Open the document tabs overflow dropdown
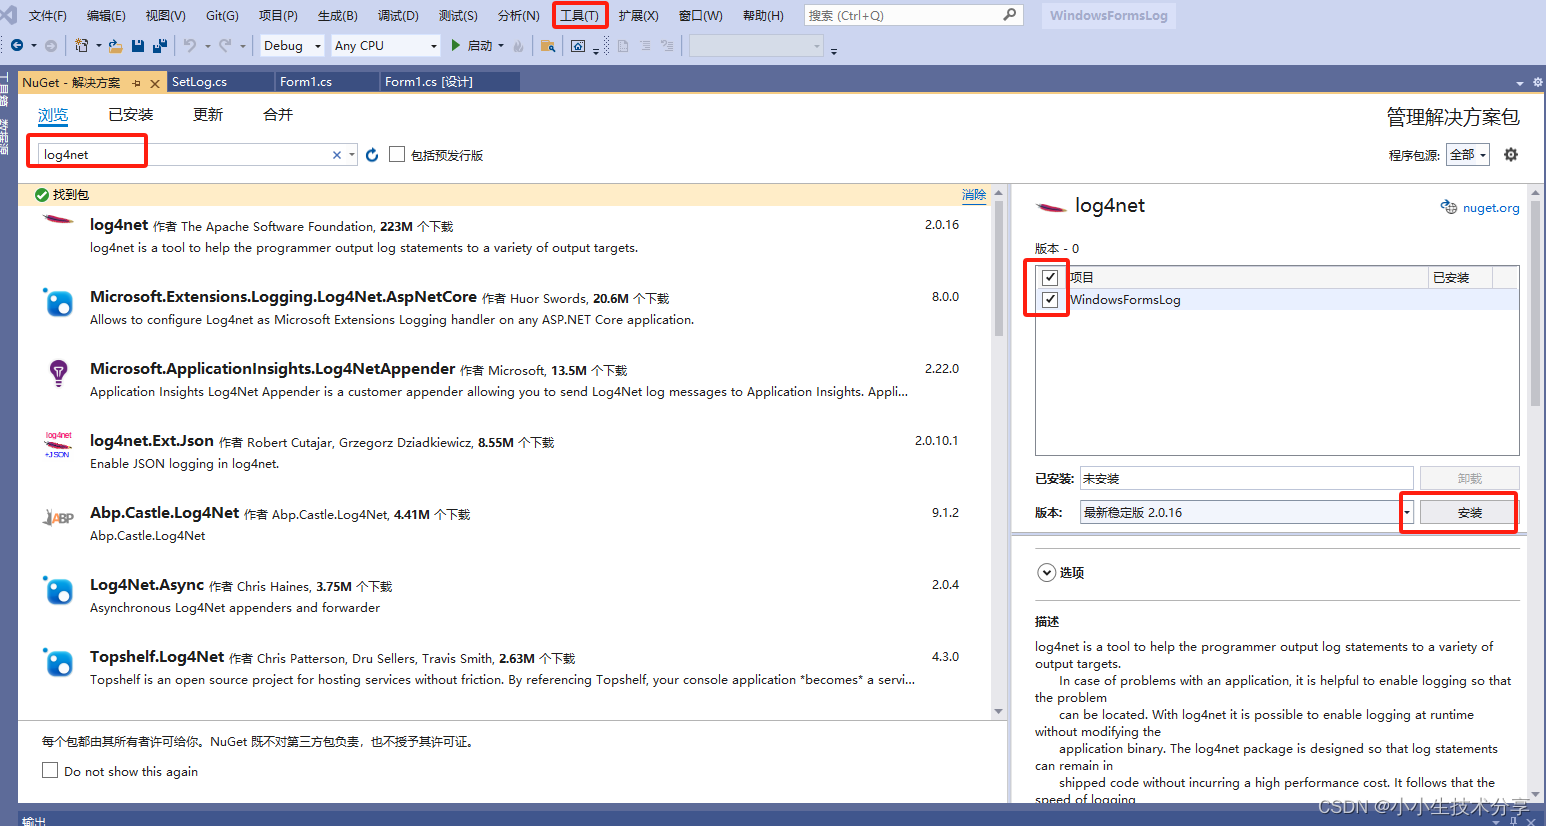This screenshot has height=826, width=1546. 1520,83
